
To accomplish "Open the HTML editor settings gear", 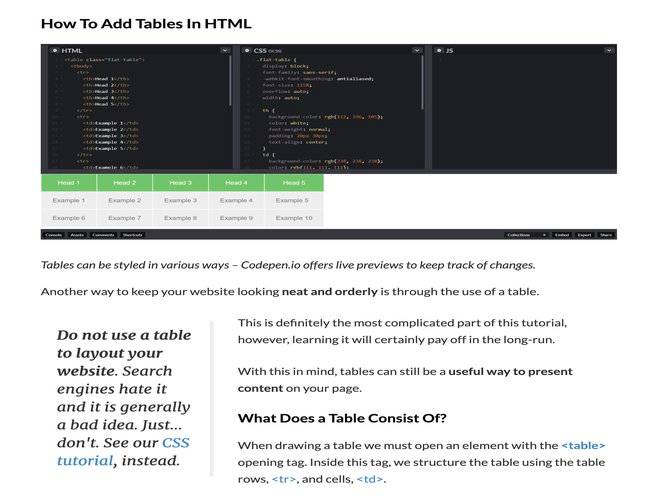I will click(x=55, y=50).
